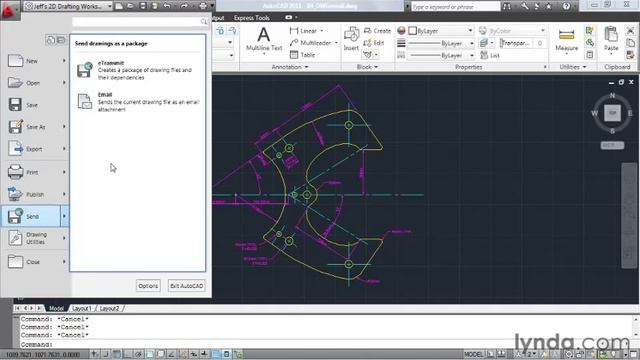Select the Table annotation tool

[x=302, y=55]
